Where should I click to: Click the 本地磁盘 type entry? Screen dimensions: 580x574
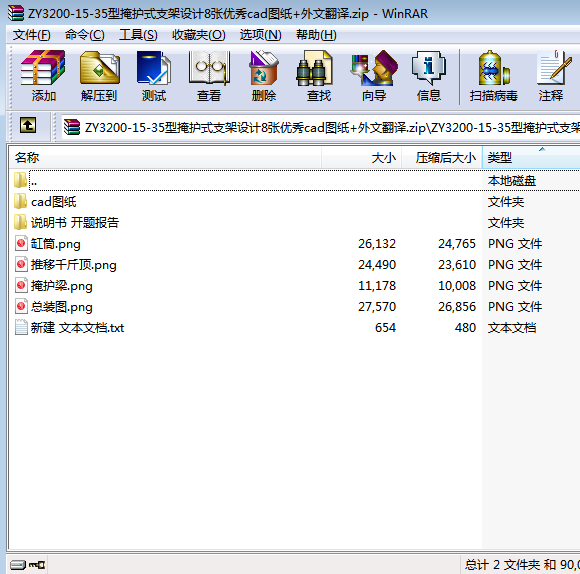512,181
